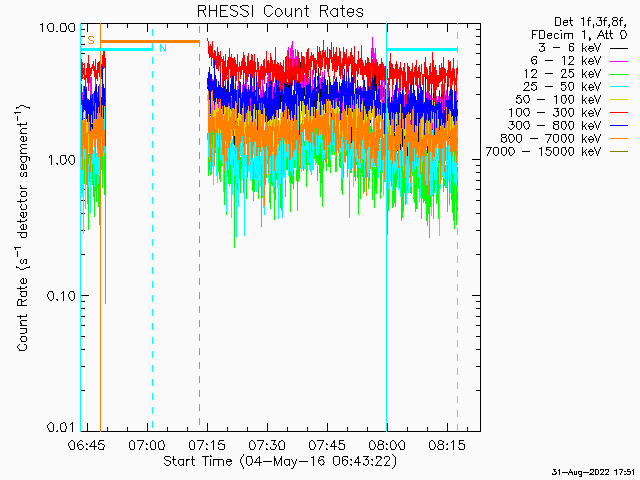This screenshot has height=480, width=640.
Task: Click the orange S flag marker
Action: 91,40
